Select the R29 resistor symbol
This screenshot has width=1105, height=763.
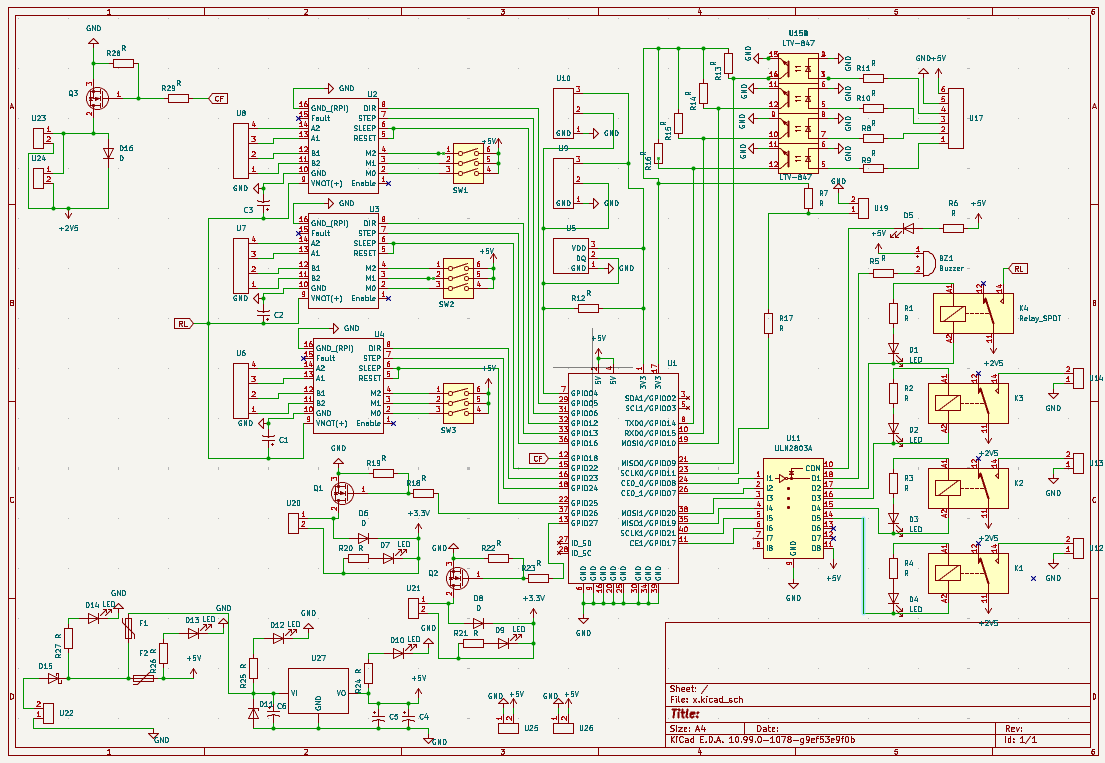coord(178,99)
